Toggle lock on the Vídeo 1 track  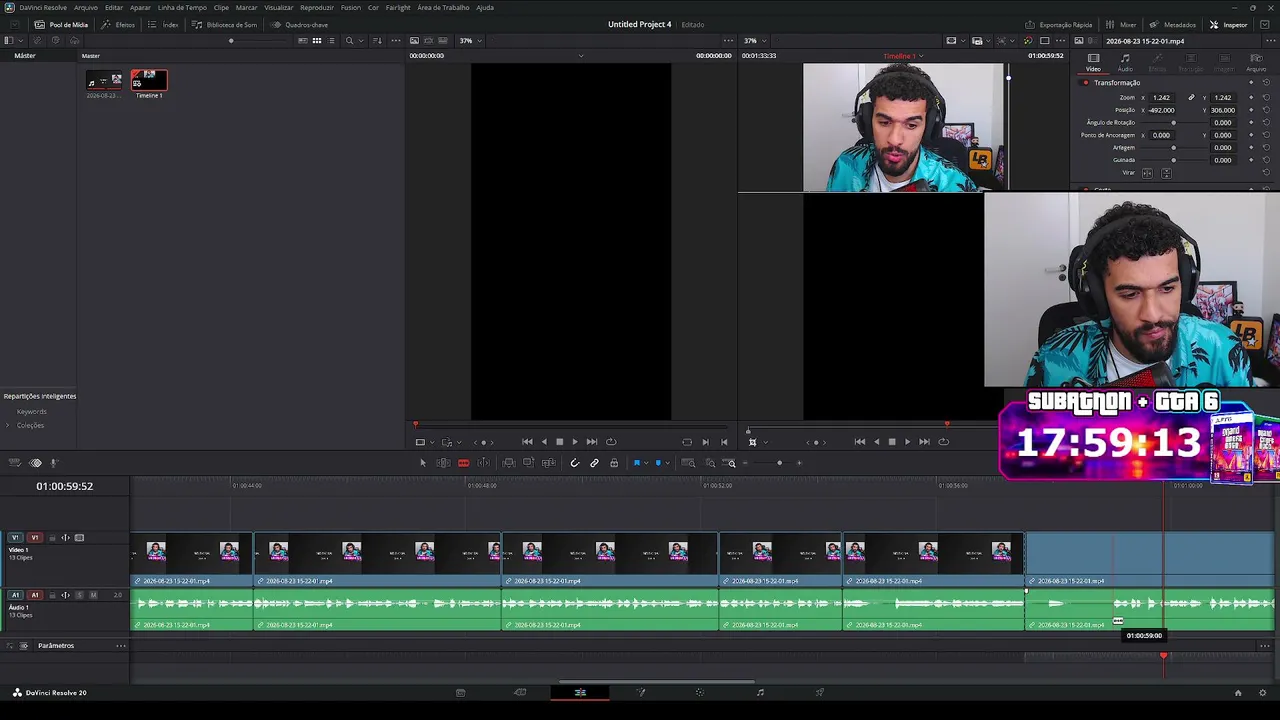[x=53, y=538]
